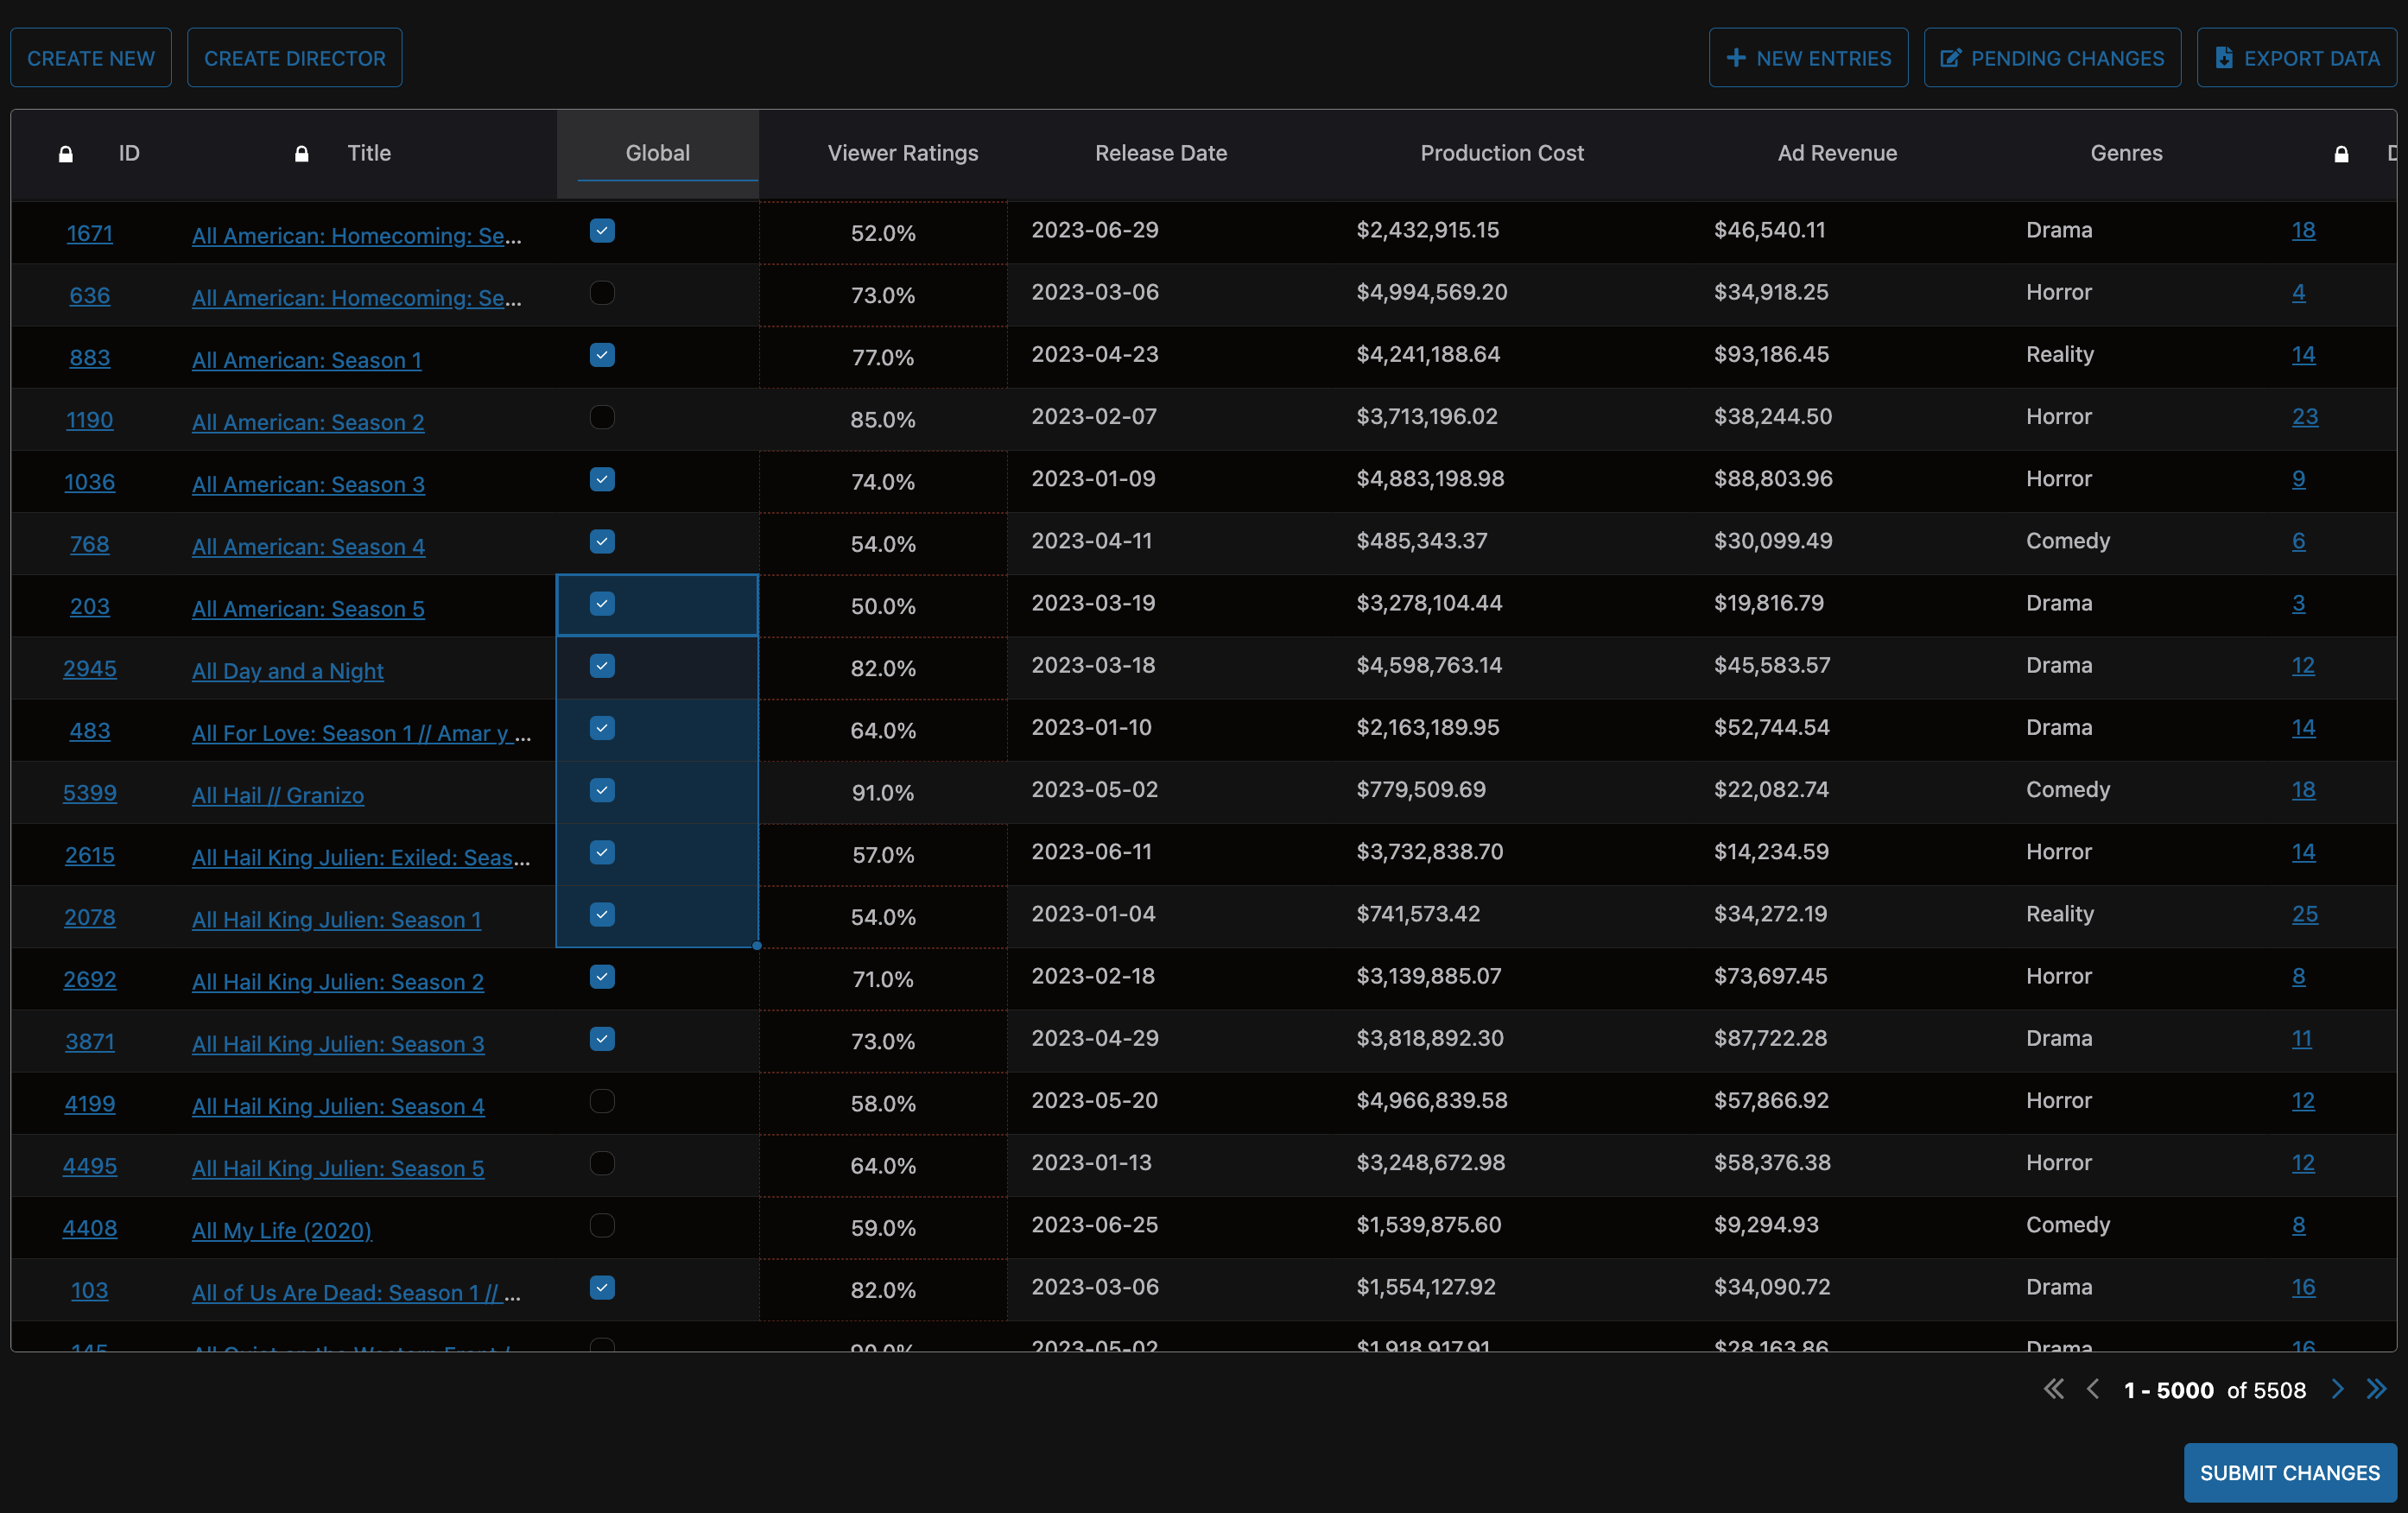Click the lock icon after Genres column
Viewport: 2408px width, 1513px height.
coord(2341,154)
